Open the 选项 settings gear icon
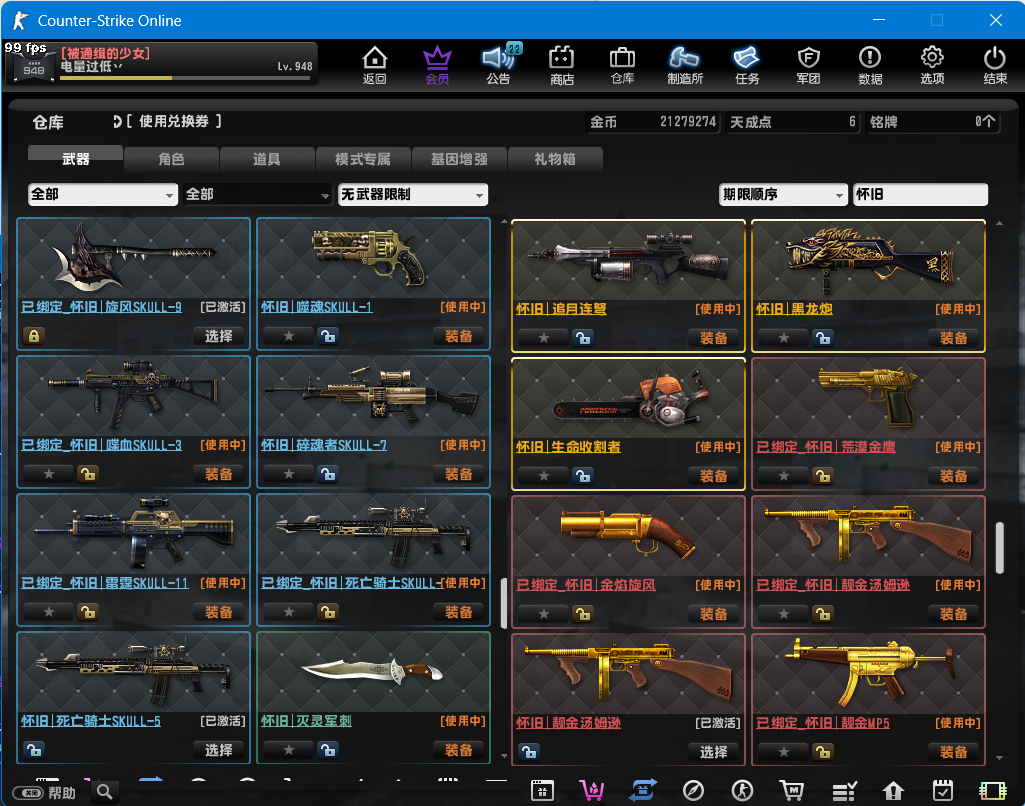 pos(932,65)
